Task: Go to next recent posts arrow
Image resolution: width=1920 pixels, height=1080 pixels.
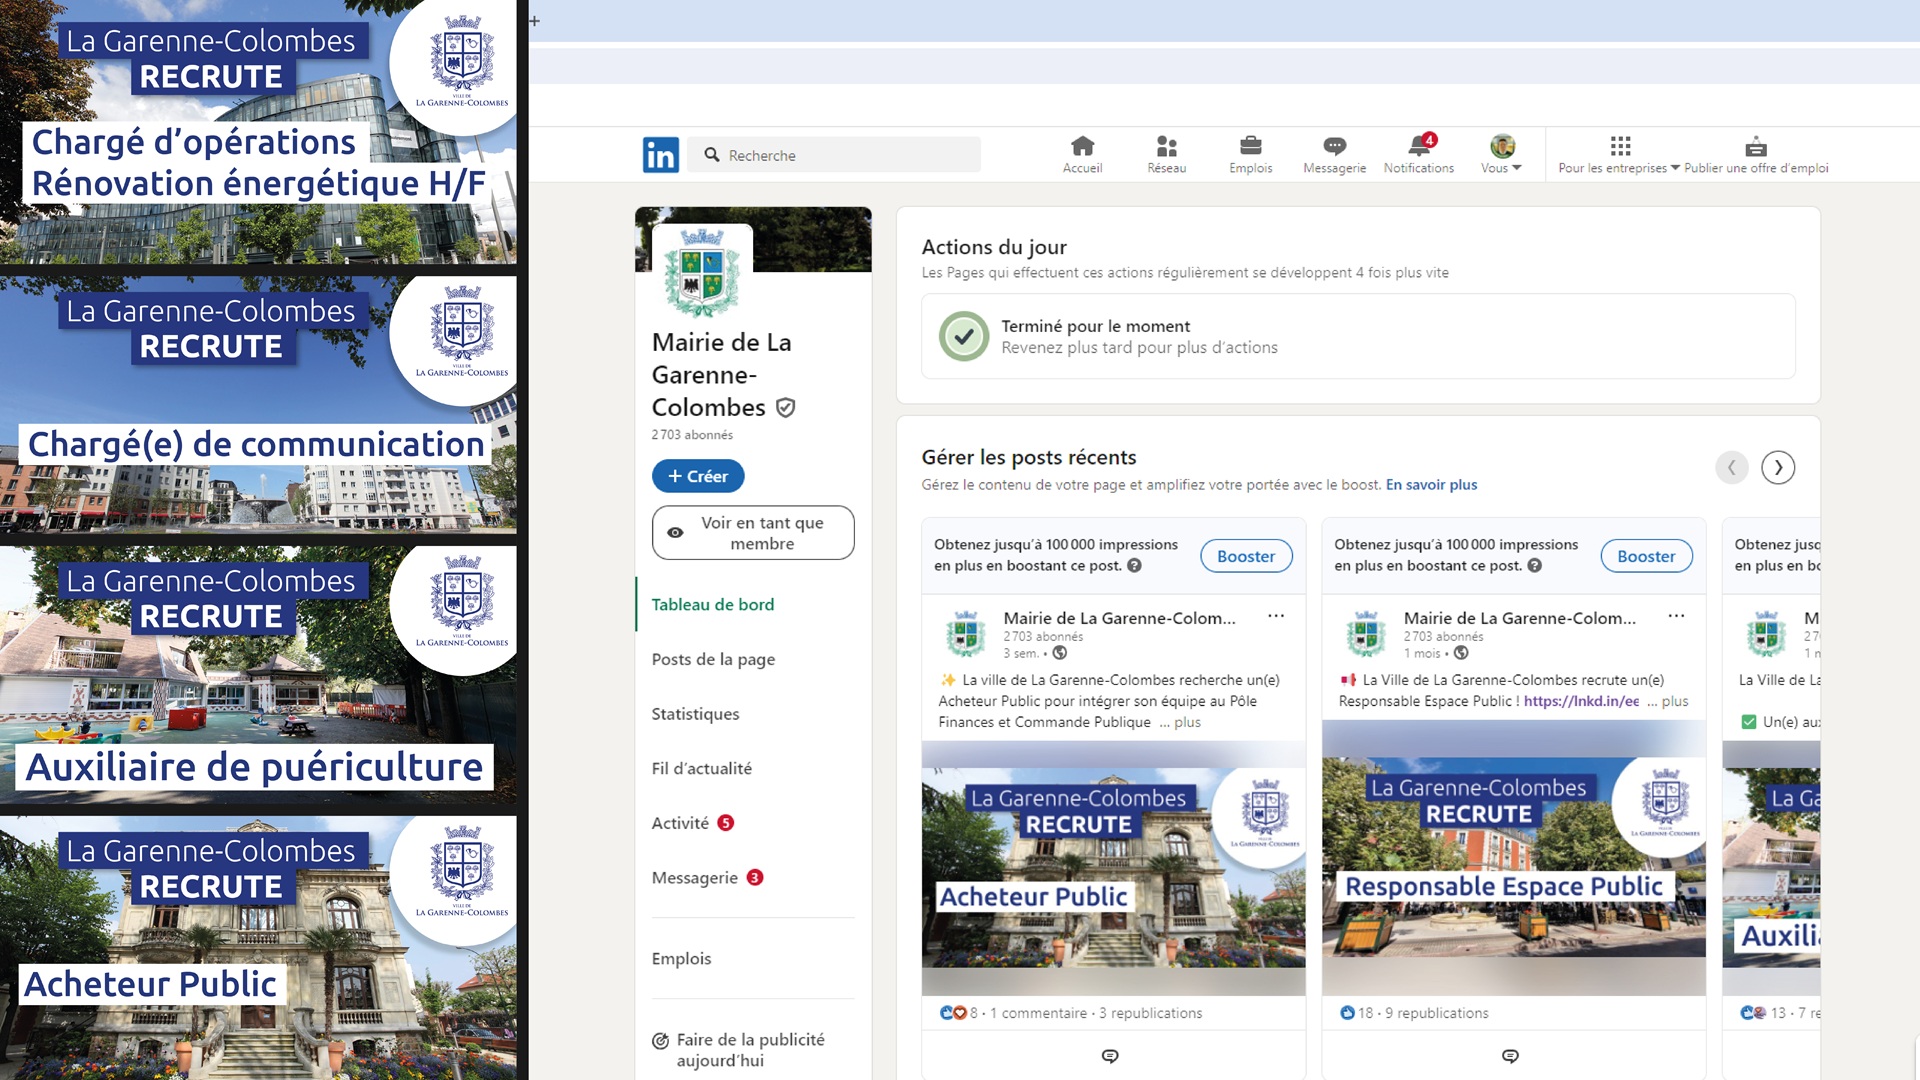Action: point(1777,467)
